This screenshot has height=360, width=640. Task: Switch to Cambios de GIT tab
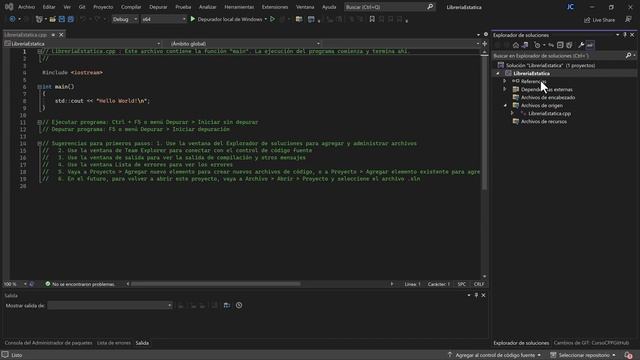pyautogui.click(x=591, y=343)
